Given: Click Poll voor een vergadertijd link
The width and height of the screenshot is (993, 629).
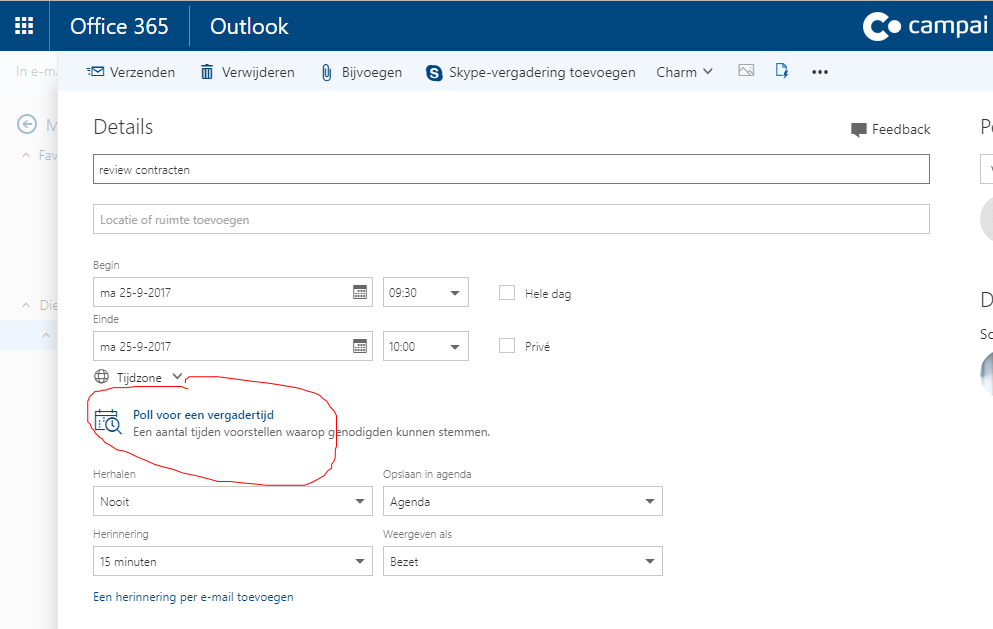Looking at the screenshot, I should click(203, 414).
